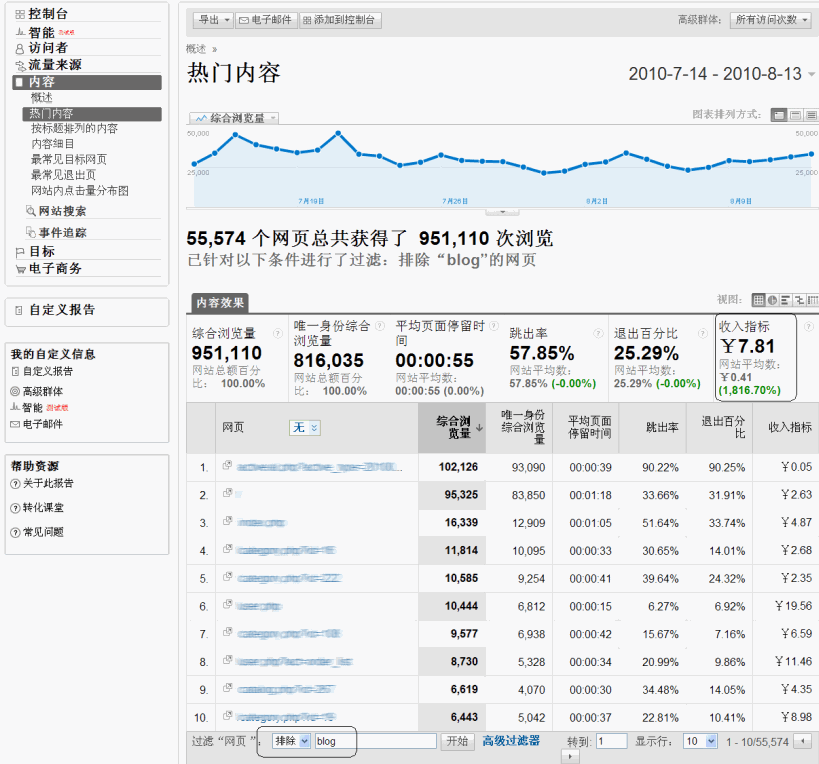The image size is (819, 764).
Task: Open 流量来源 in the sidebar menu
Action: (55, 64)
